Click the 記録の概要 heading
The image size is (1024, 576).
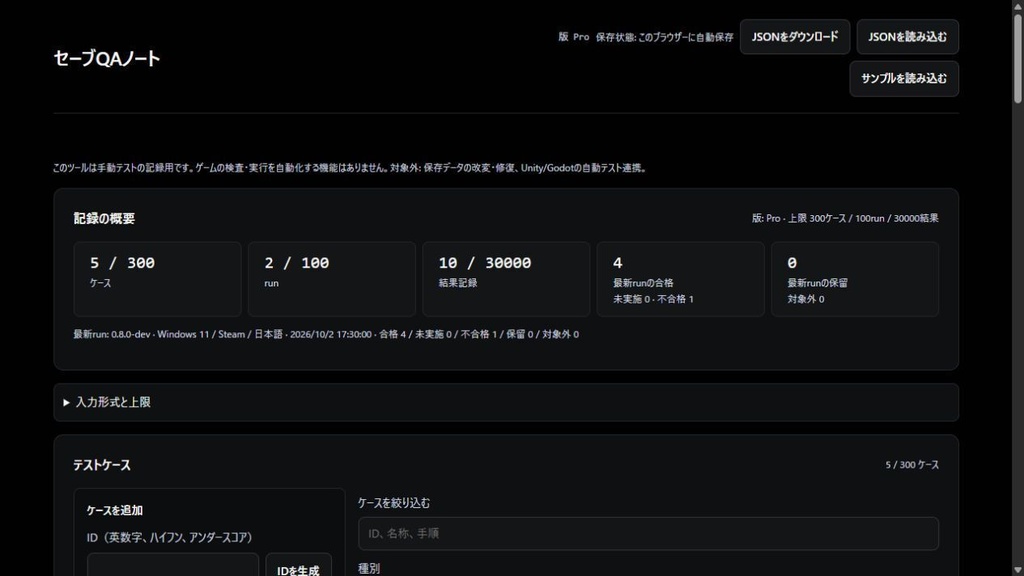point(104,219)
